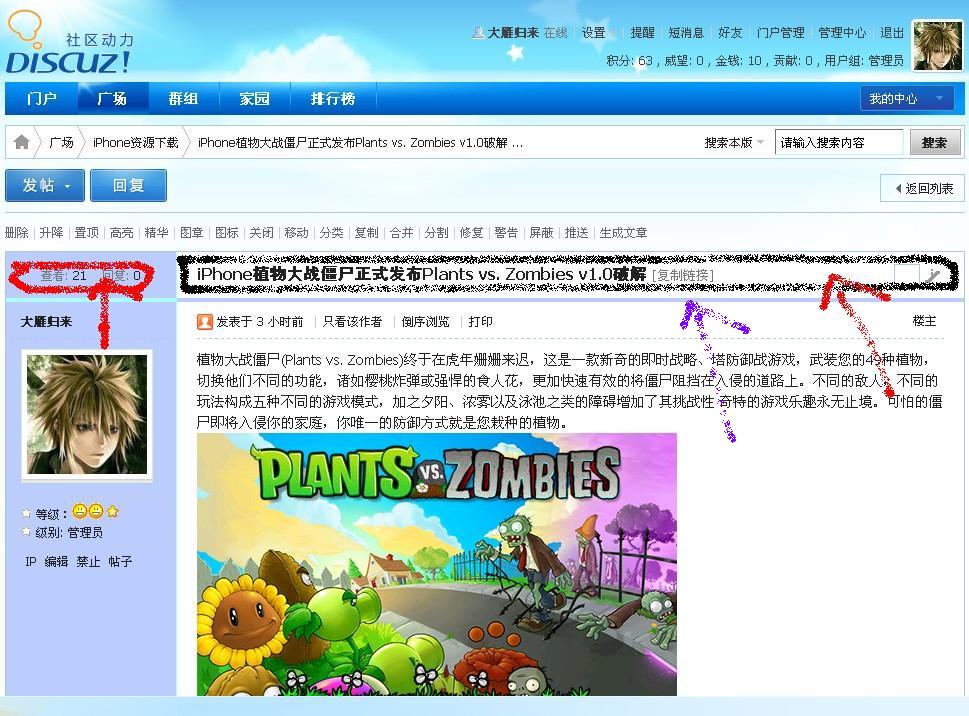Switch to the 广场 tab in the blue navigation bar
Screen dimensions: 969x716
click(112, 98)
